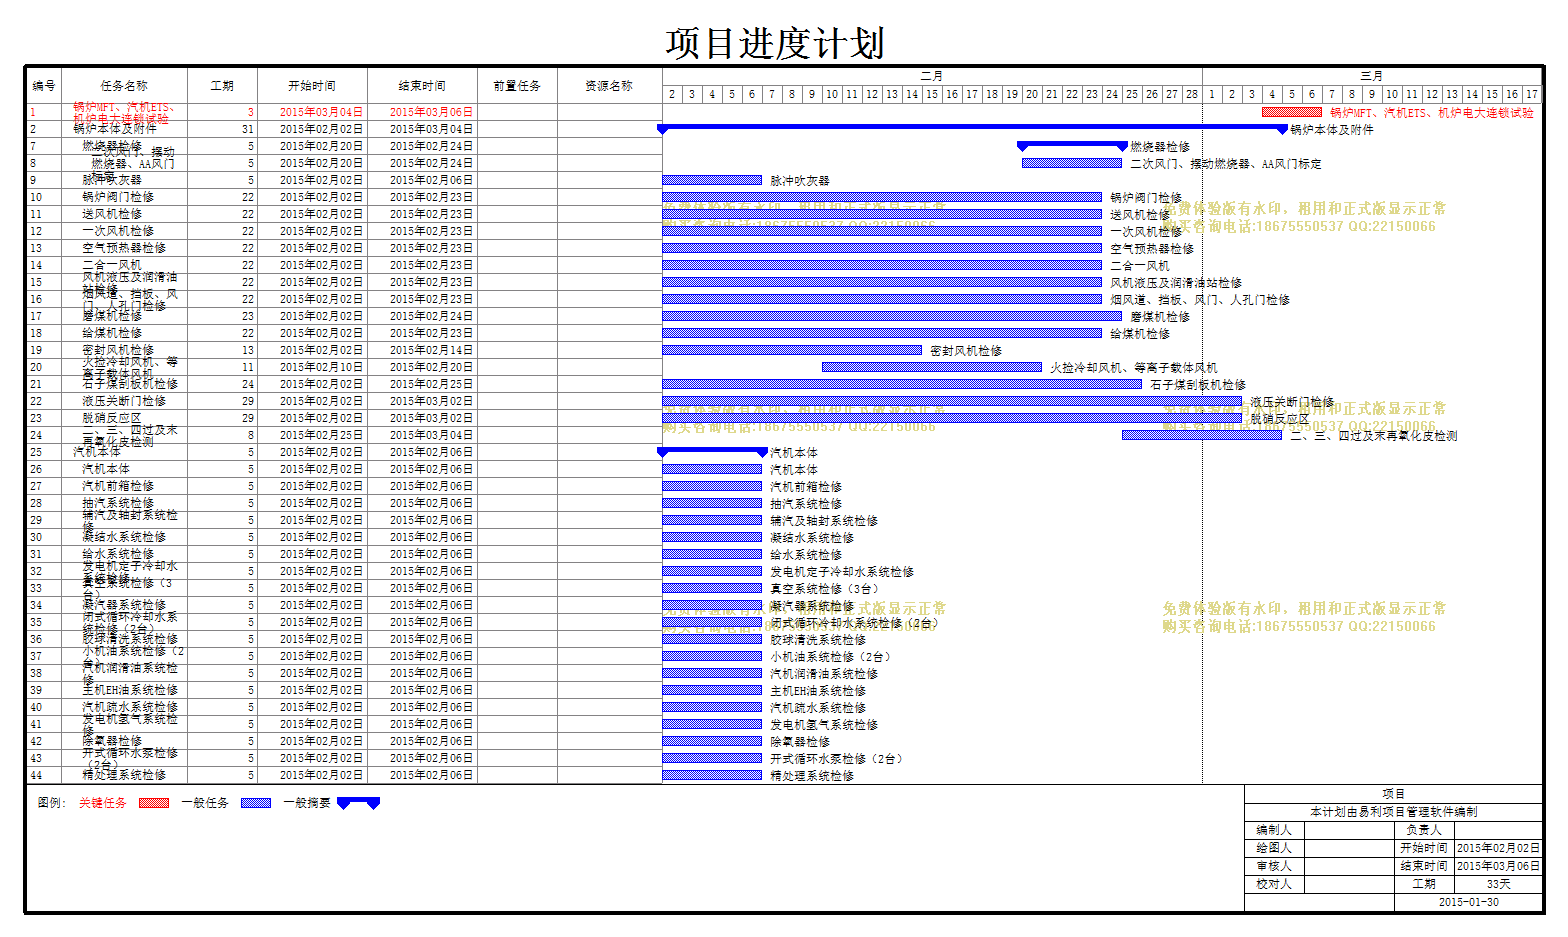
Task: Click the summary bar for 燃烧器检修
Action: click(x=1072, y=145)
